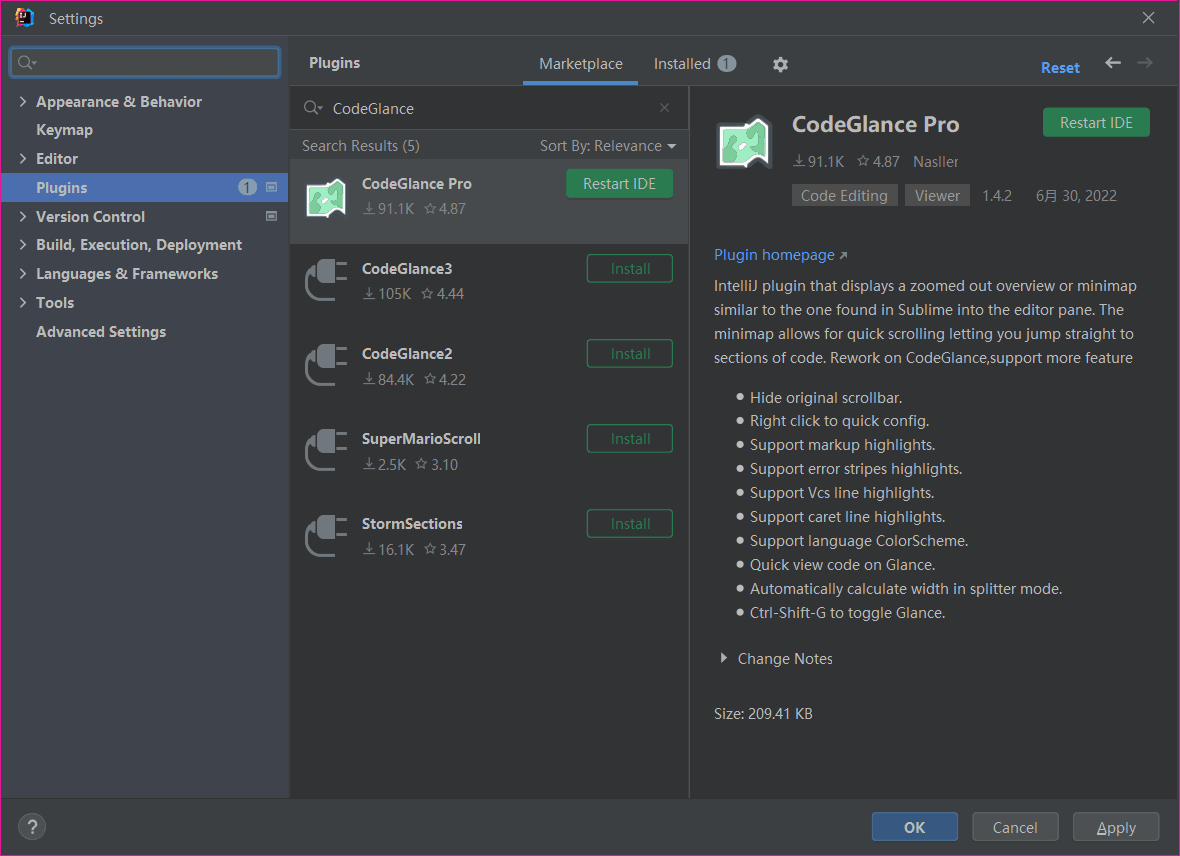Go forward with the right arrow
The image size is (1180, 856).
click(1145, 63)
